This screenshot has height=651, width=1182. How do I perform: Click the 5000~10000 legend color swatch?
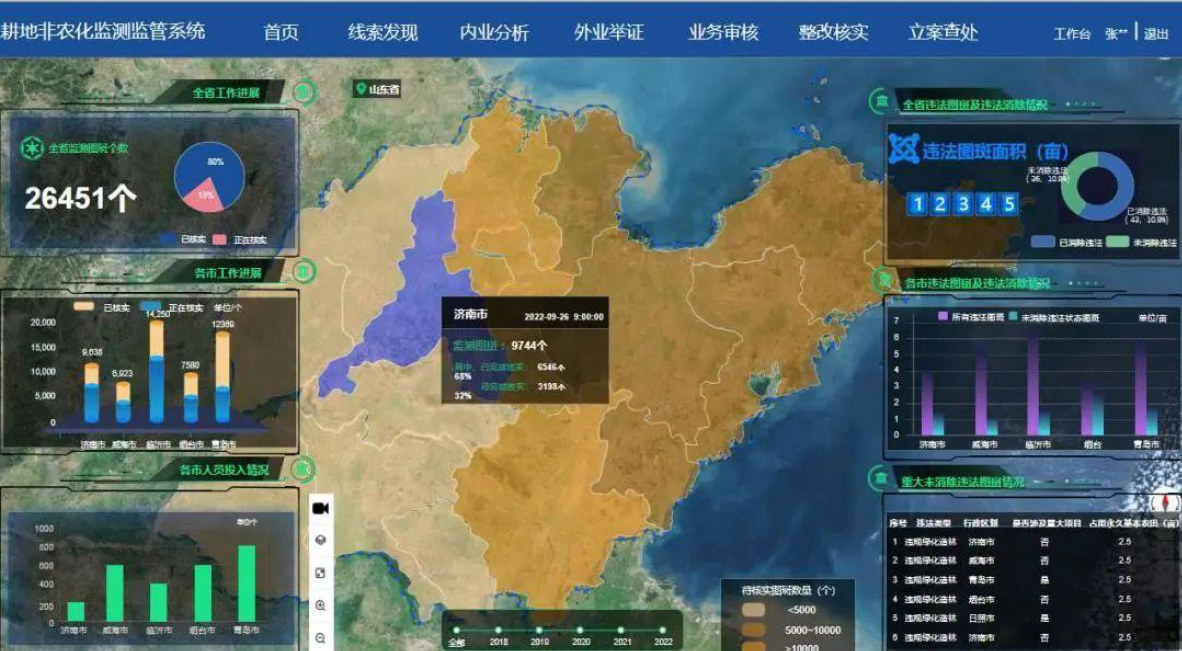tap(753, 630)
